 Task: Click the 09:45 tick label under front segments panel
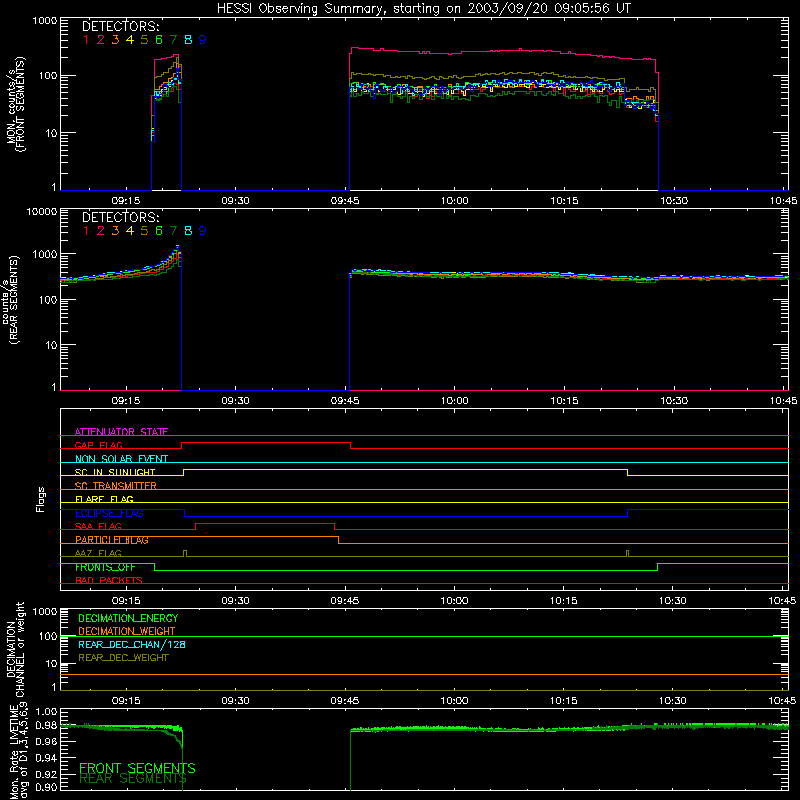(x=345, y=201)
